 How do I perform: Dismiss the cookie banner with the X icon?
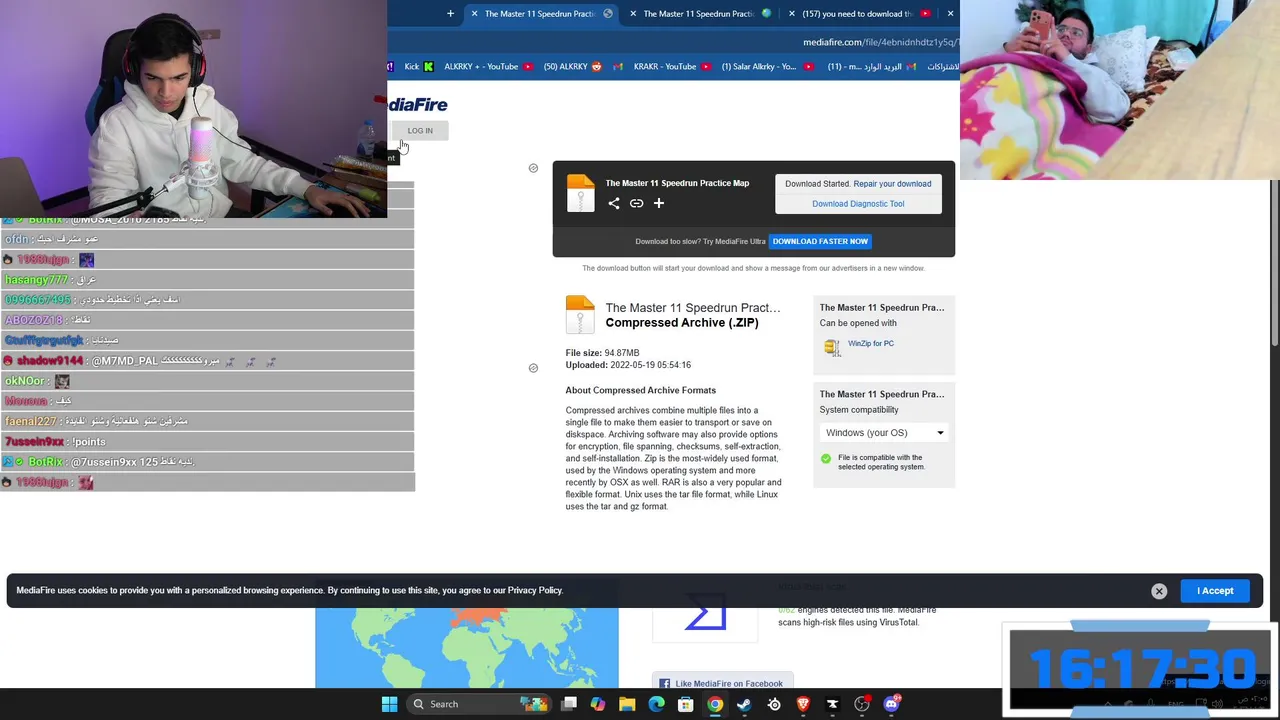tap(1159, 591)
